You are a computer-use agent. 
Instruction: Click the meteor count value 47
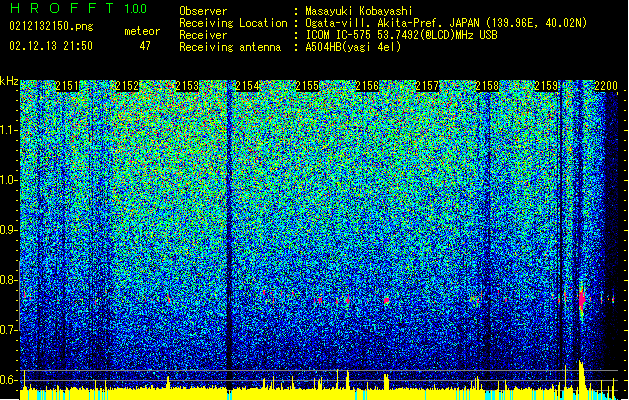click(145, 46)
